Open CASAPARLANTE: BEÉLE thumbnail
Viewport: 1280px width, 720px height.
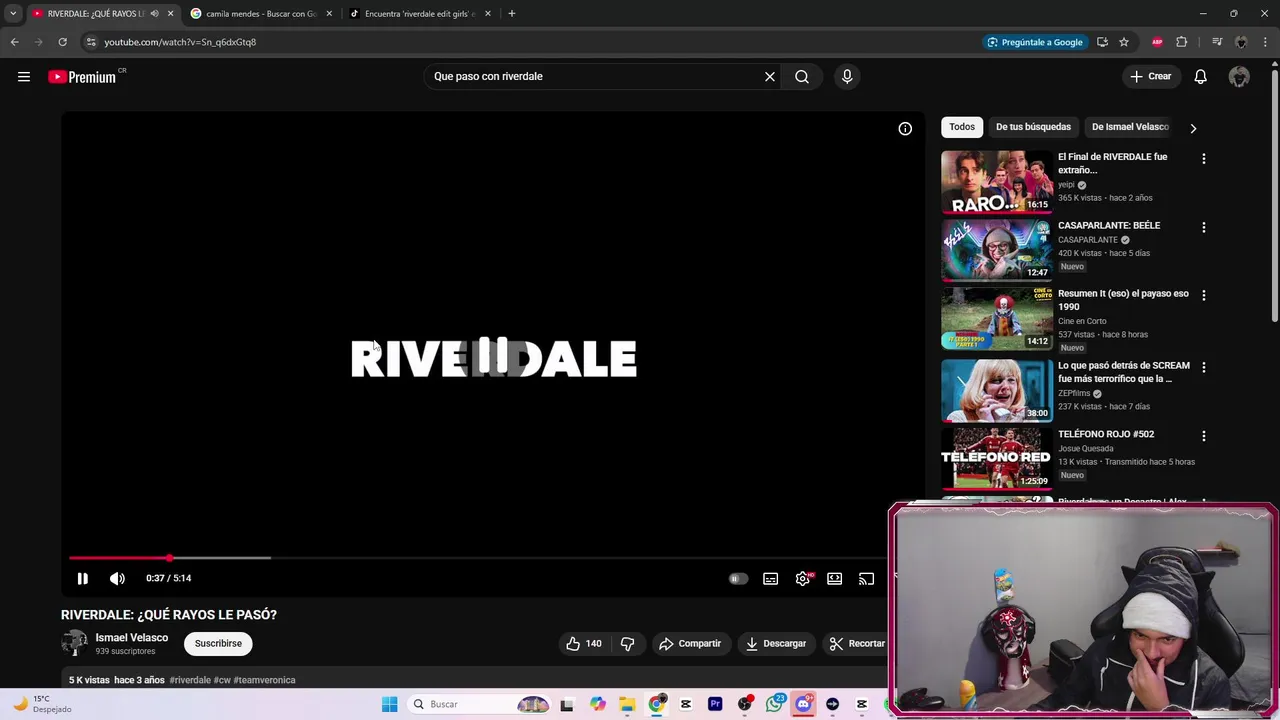click(997, 250)
